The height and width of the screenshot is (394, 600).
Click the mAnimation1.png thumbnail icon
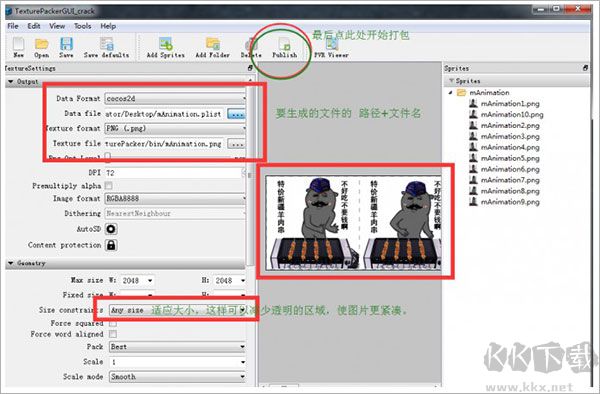coord(473,103)
